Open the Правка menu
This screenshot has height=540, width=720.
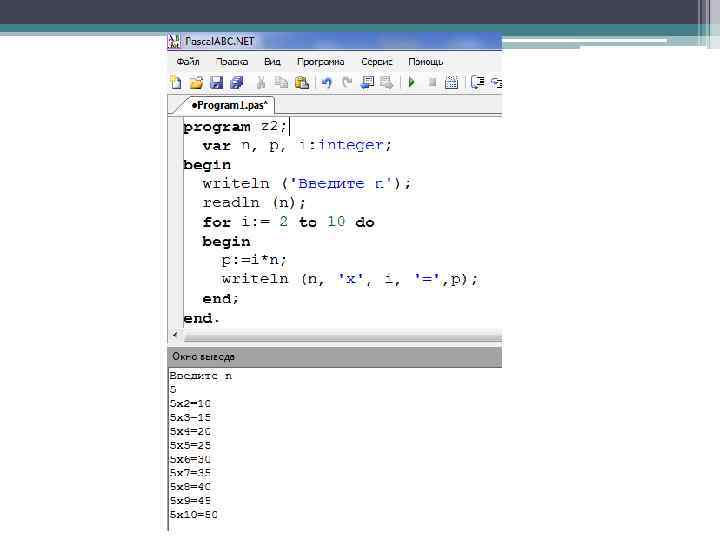click(232, 62)
